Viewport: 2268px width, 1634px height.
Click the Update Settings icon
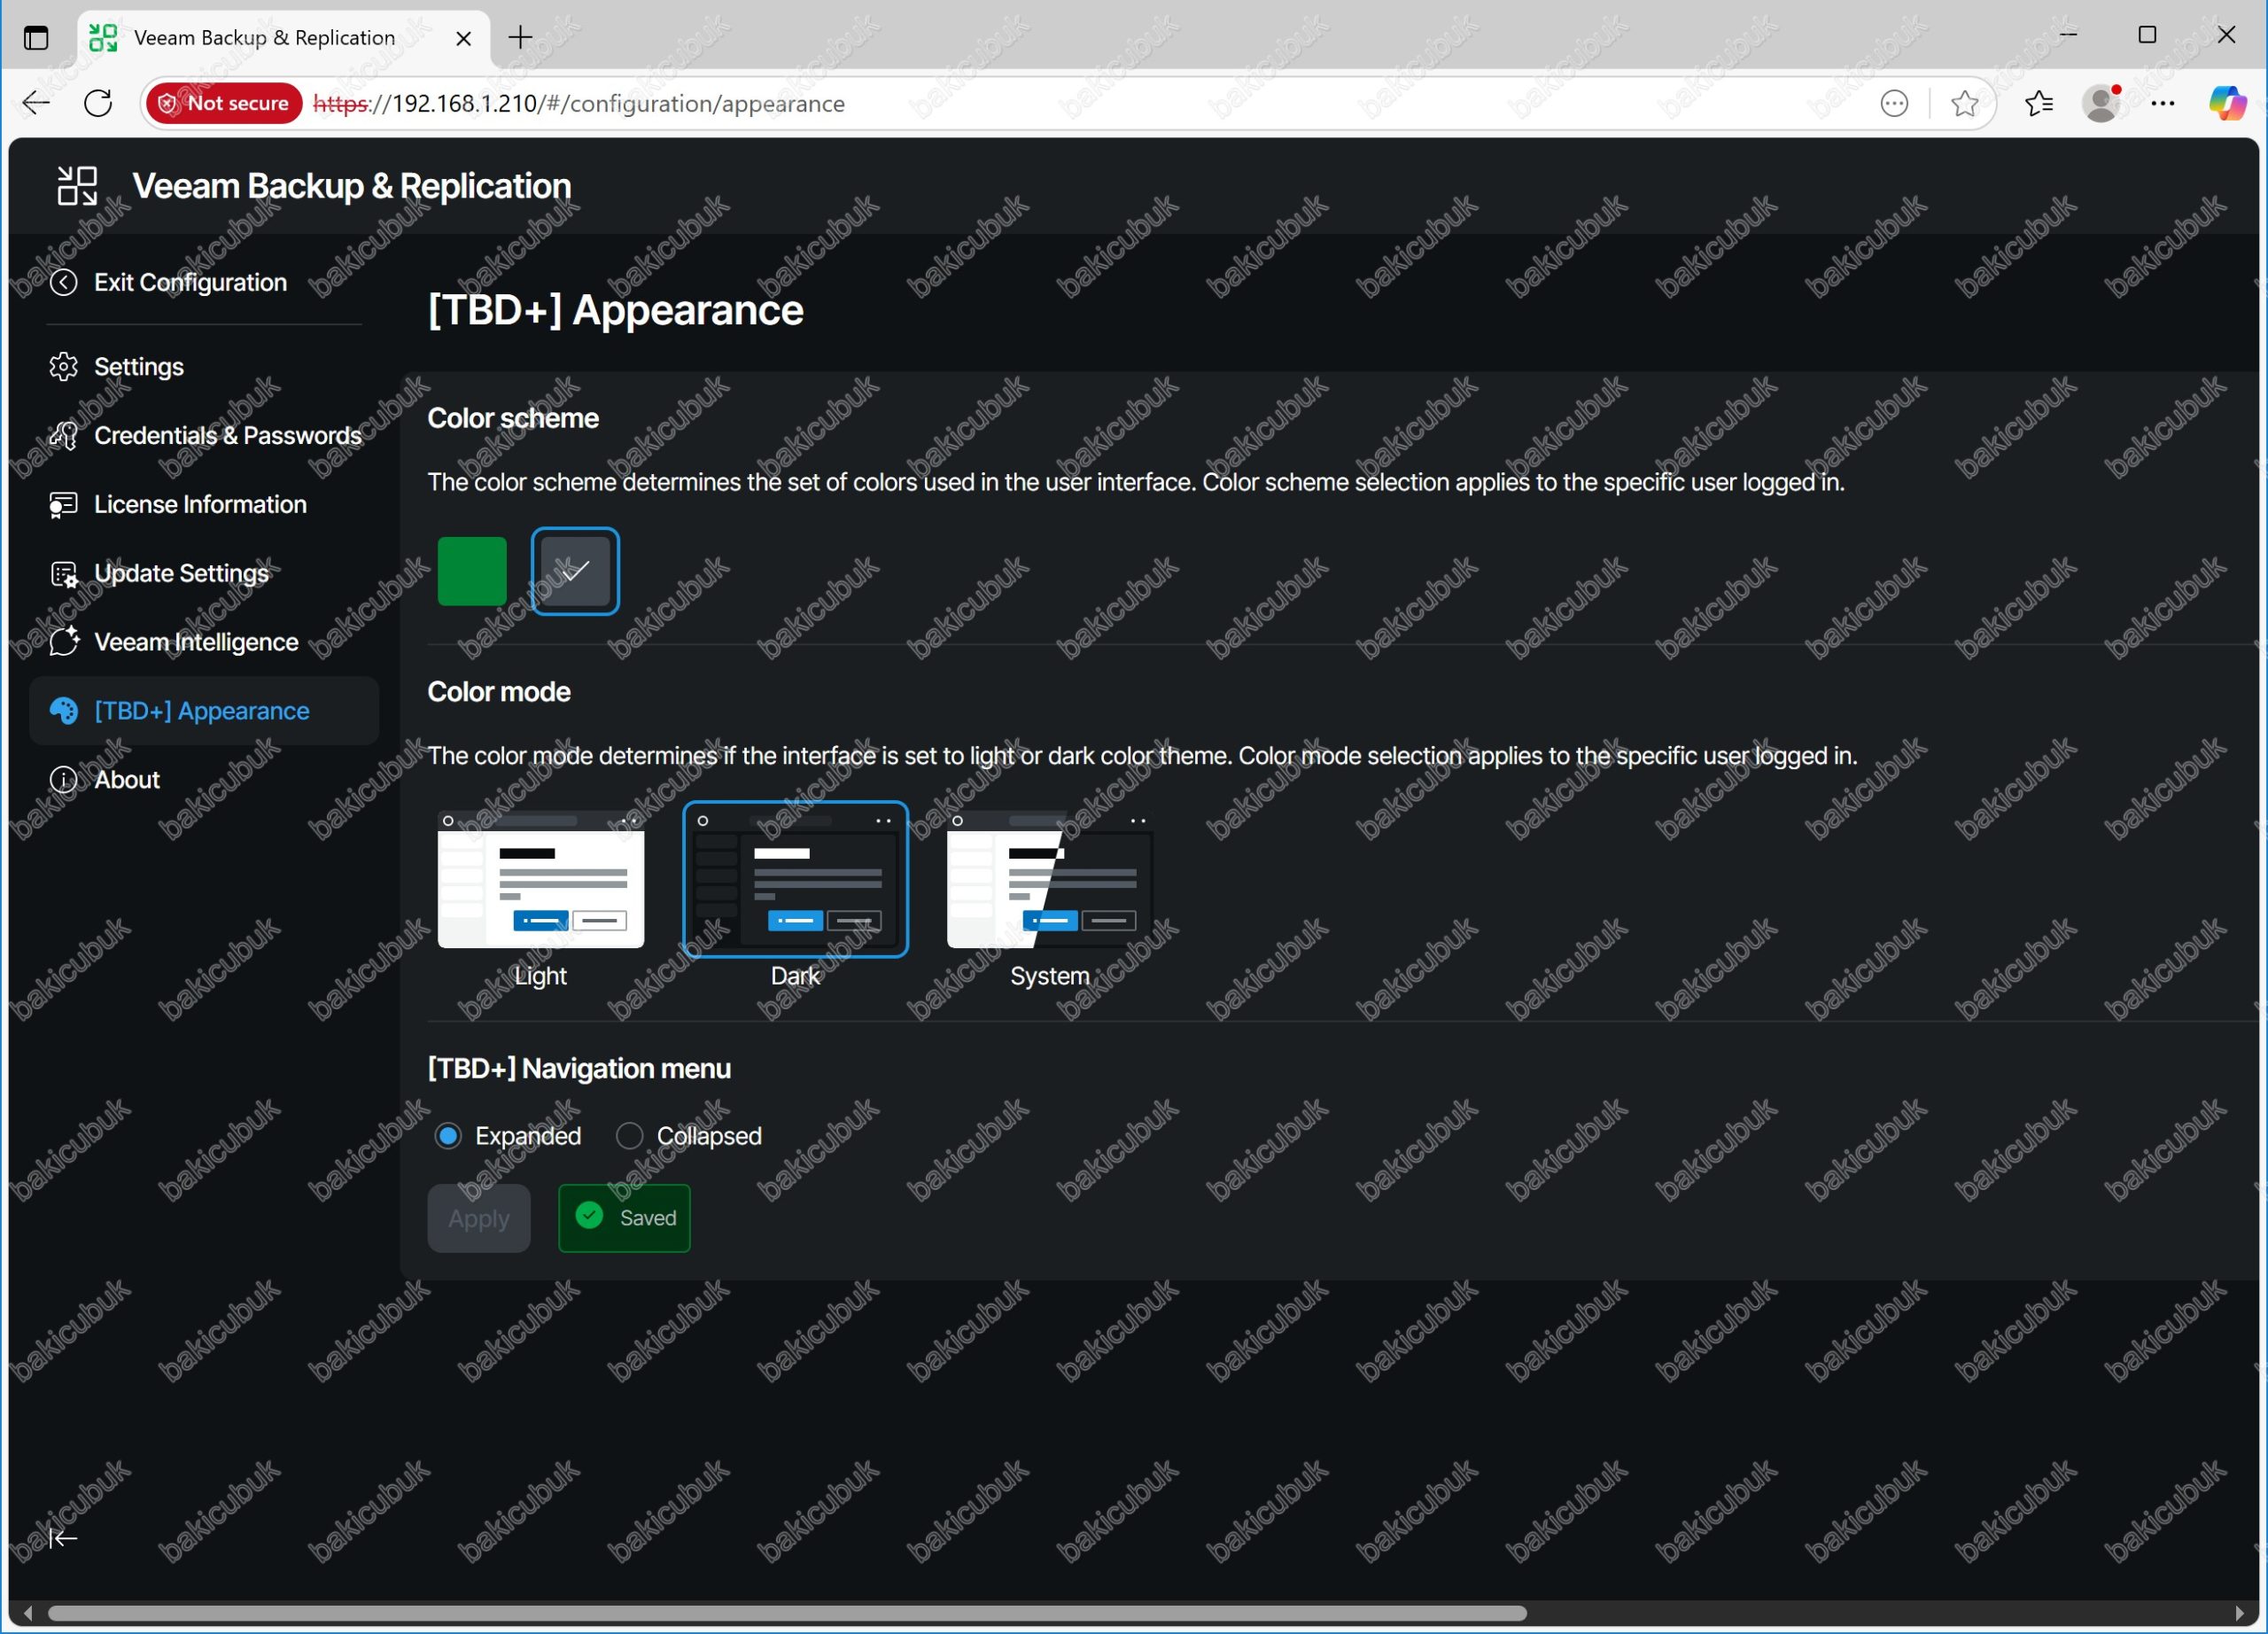(63, 574)
